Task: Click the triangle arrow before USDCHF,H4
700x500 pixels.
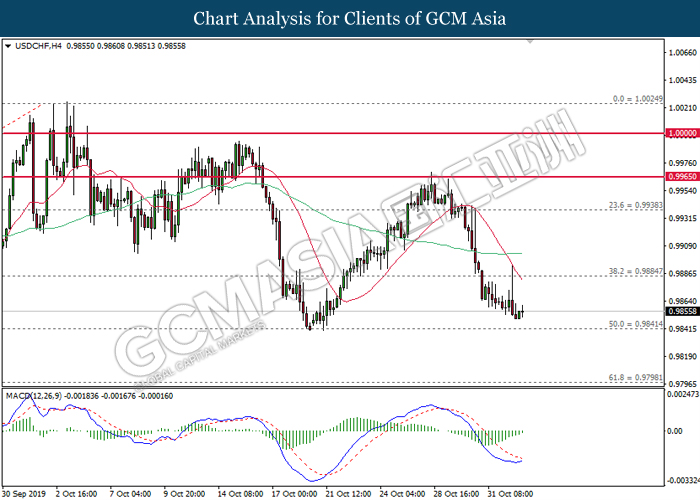Action: pyautogui.click(x=9, y=46)
